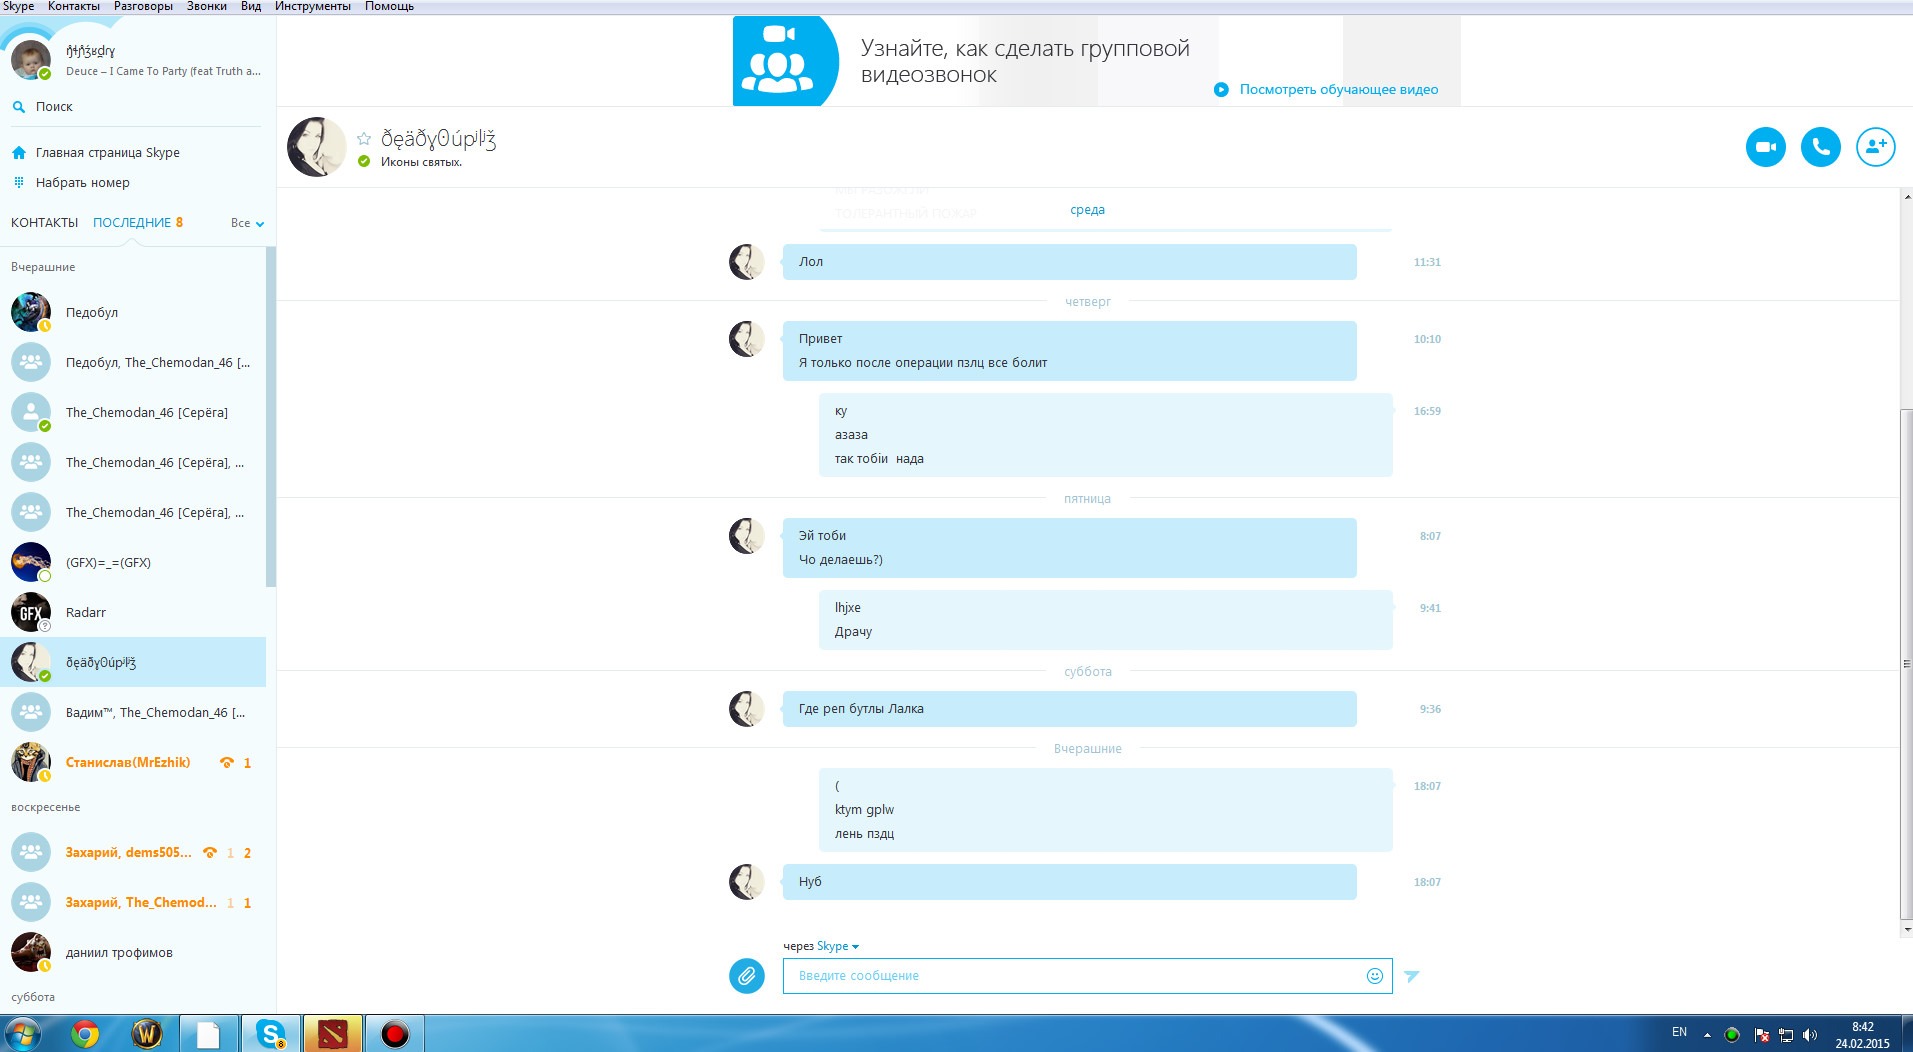This screenshot has height=1052, width=1913.
Task: Go to Главная страница Skype
Action: [107, 153]
